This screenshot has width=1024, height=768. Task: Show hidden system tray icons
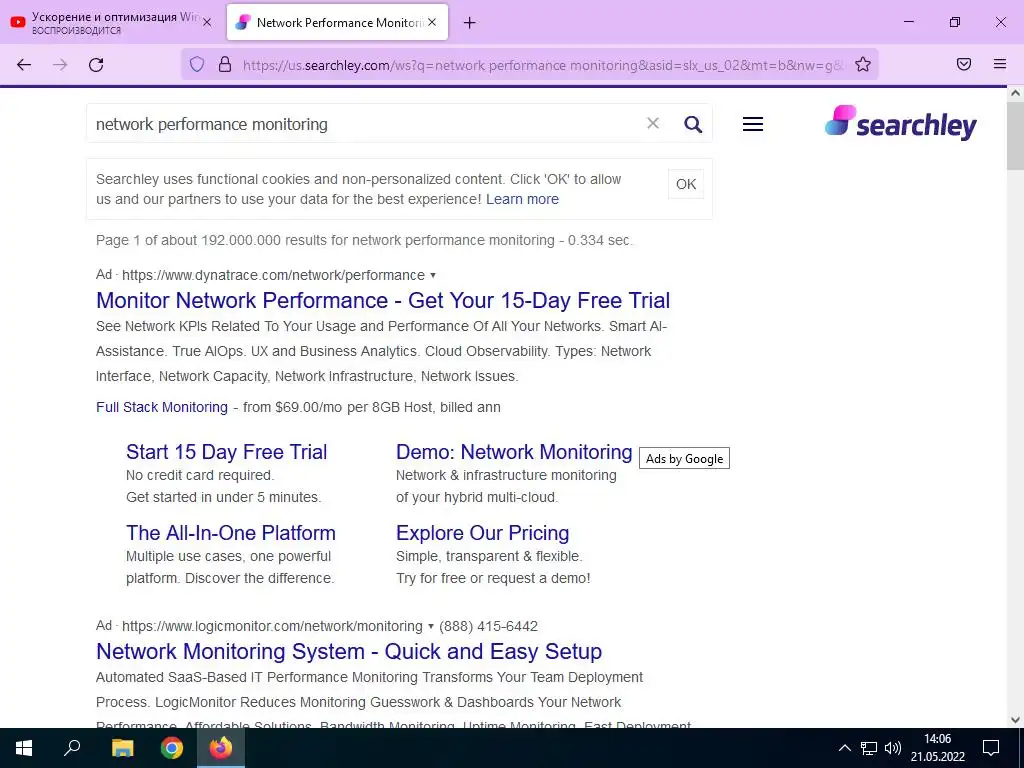844,748
